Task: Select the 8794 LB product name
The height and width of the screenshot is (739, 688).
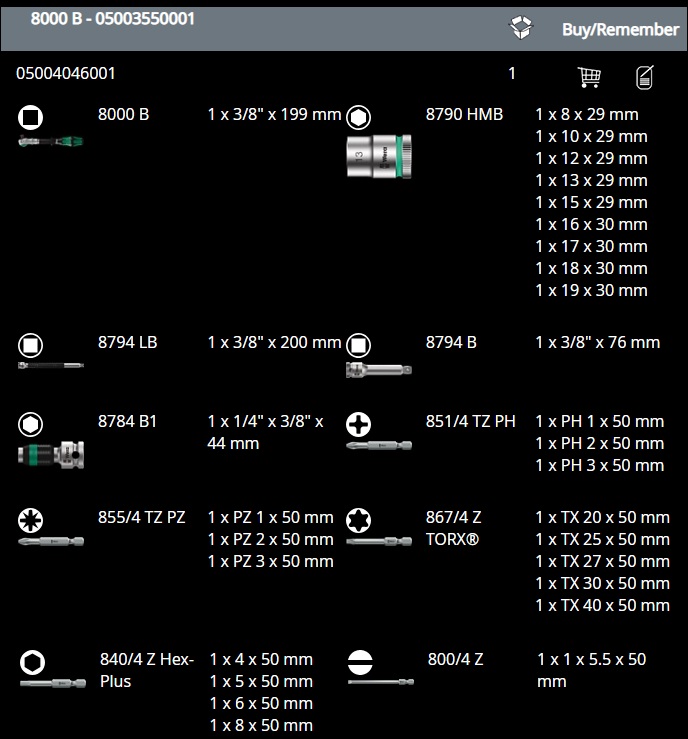Action: (128, 343)
